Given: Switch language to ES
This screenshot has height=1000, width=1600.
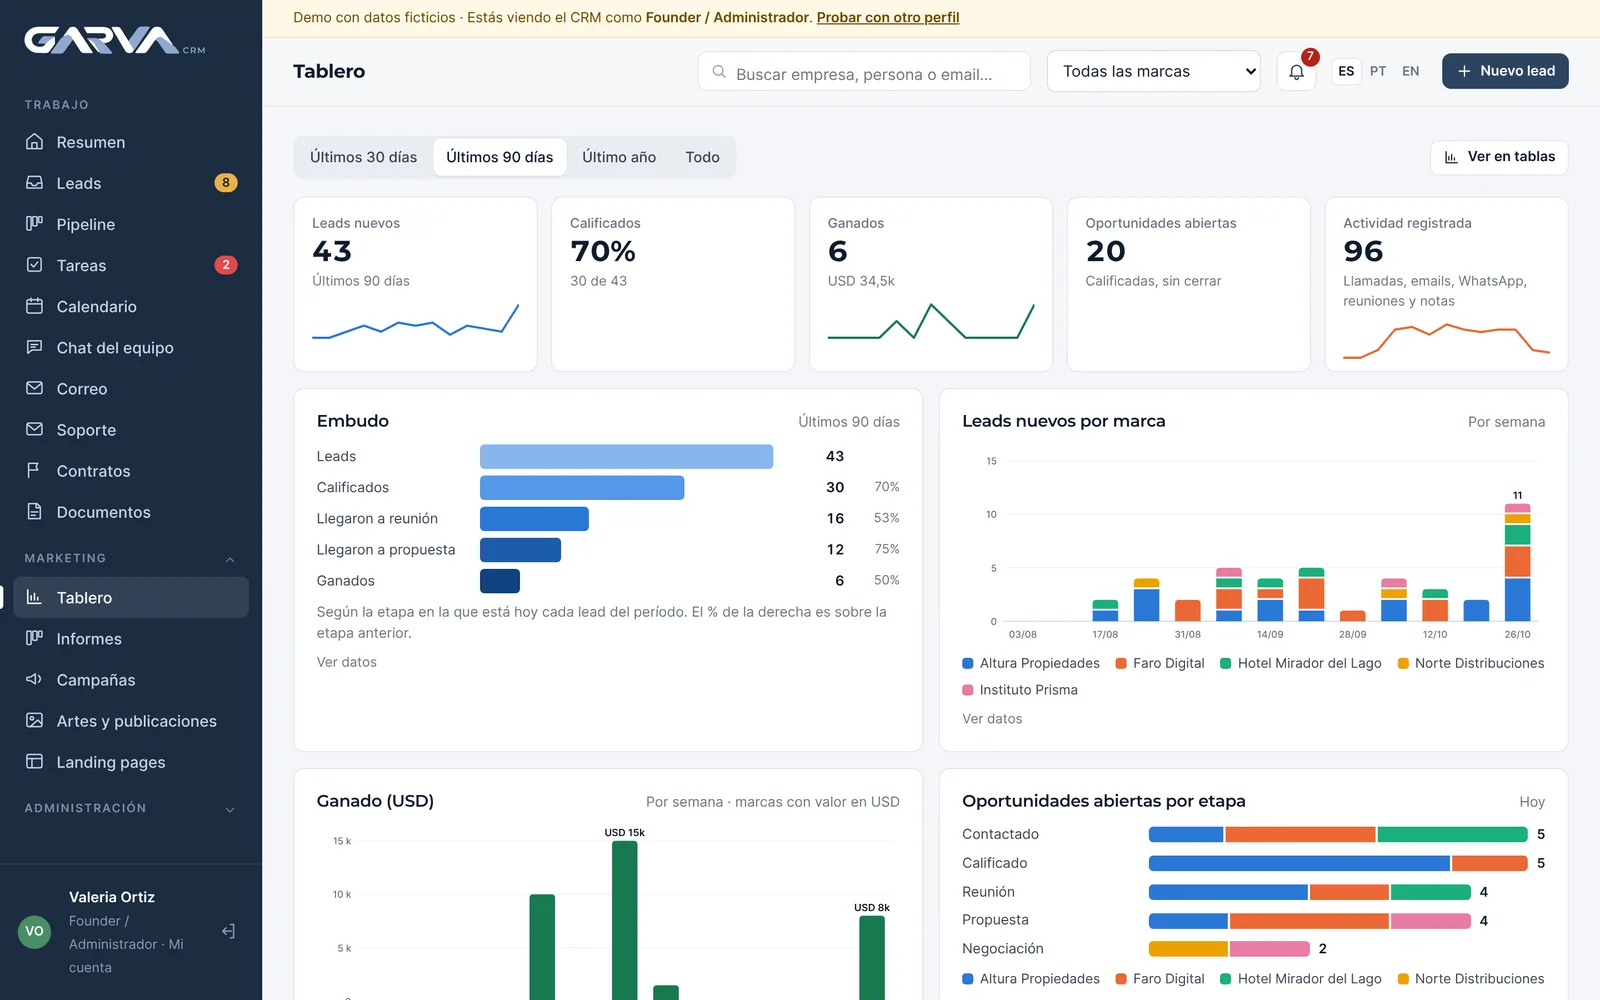Looking at the screenshot, I should [1346, 71].
